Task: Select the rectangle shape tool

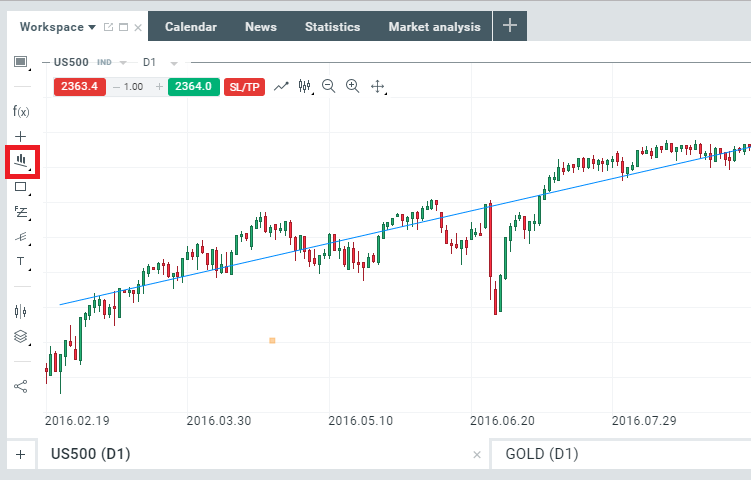Action: 21,186
